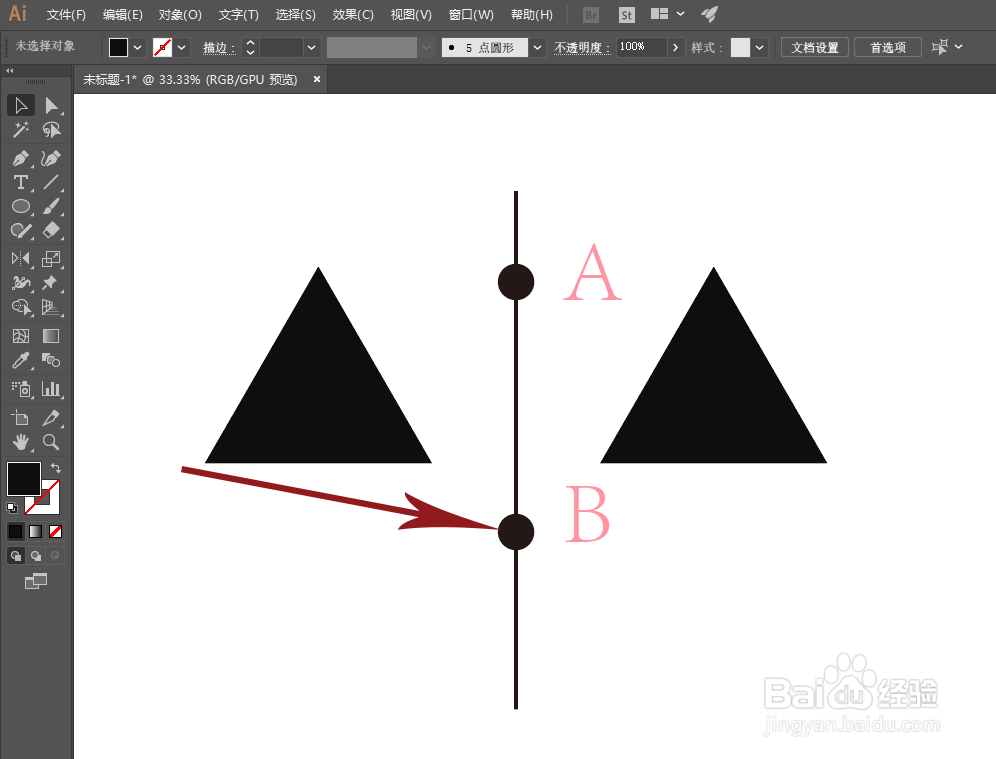This screenshot has height=759, width=996.
Task: Select the Direct Selection tool
Action: tap(51, 105)
